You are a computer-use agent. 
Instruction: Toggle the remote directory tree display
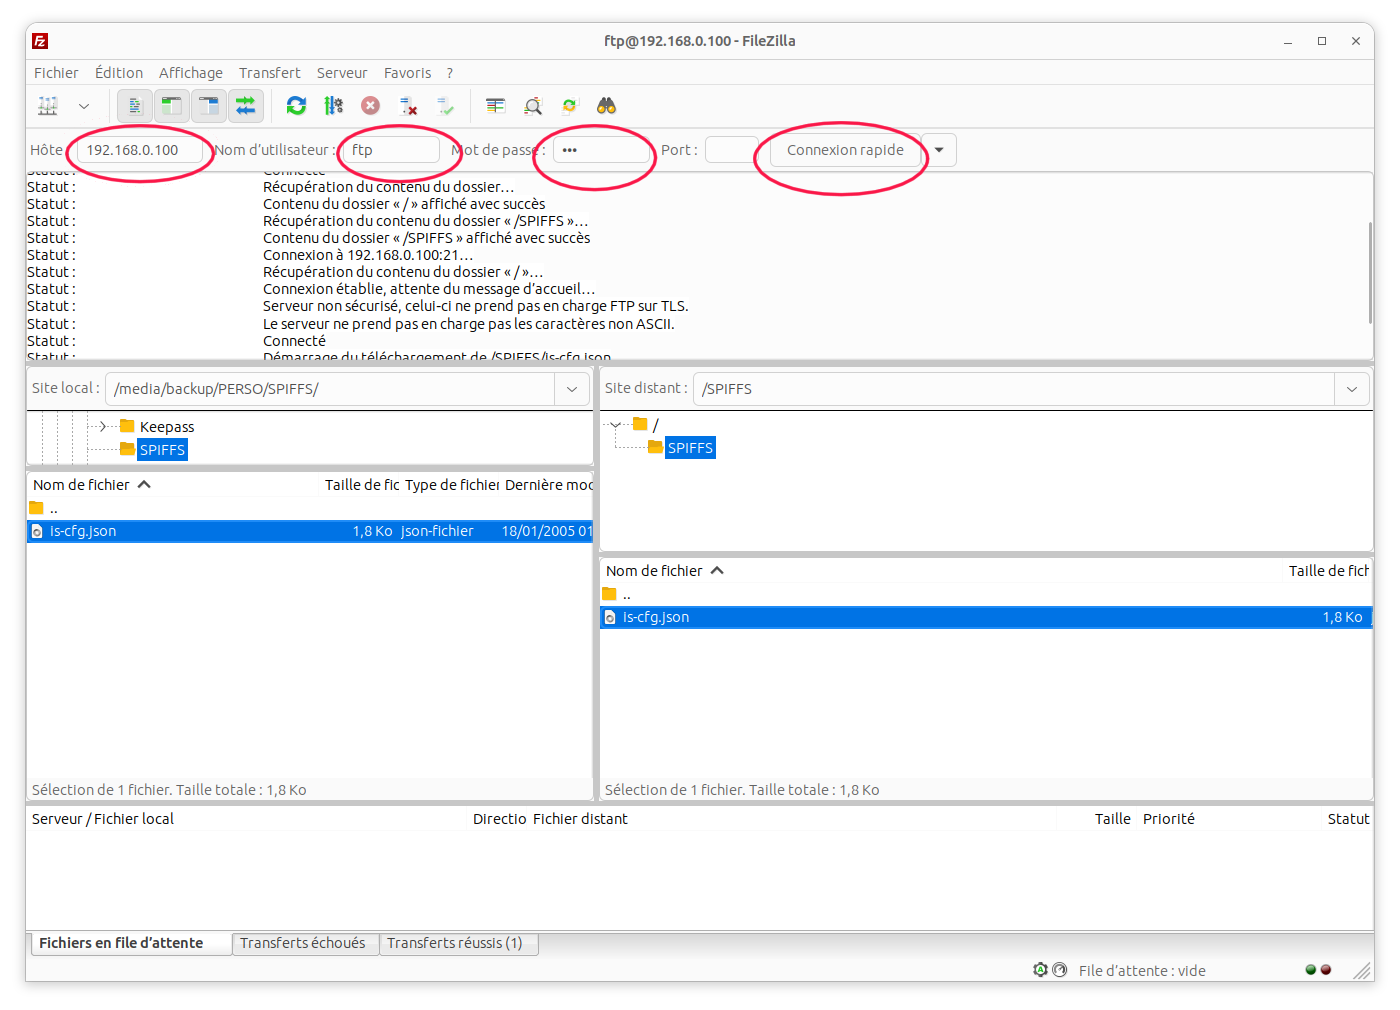(208, 106)
